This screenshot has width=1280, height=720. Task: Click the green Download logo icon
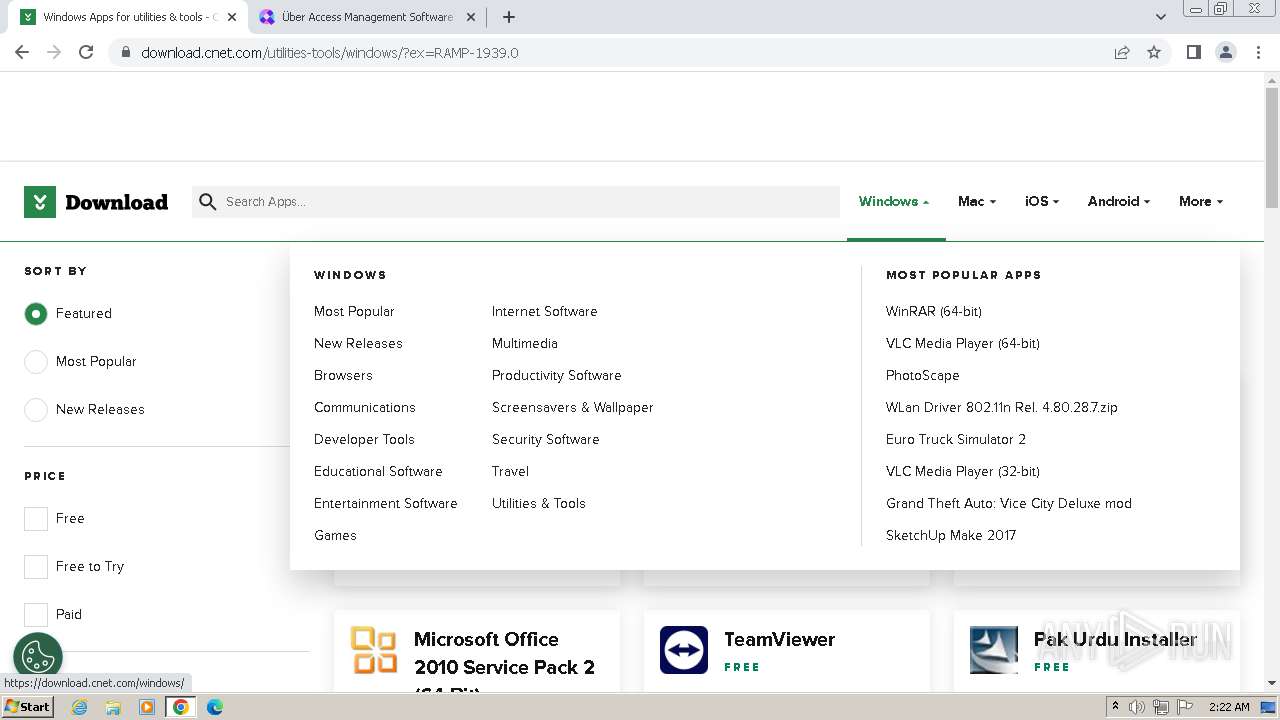[x=40, y=202]
